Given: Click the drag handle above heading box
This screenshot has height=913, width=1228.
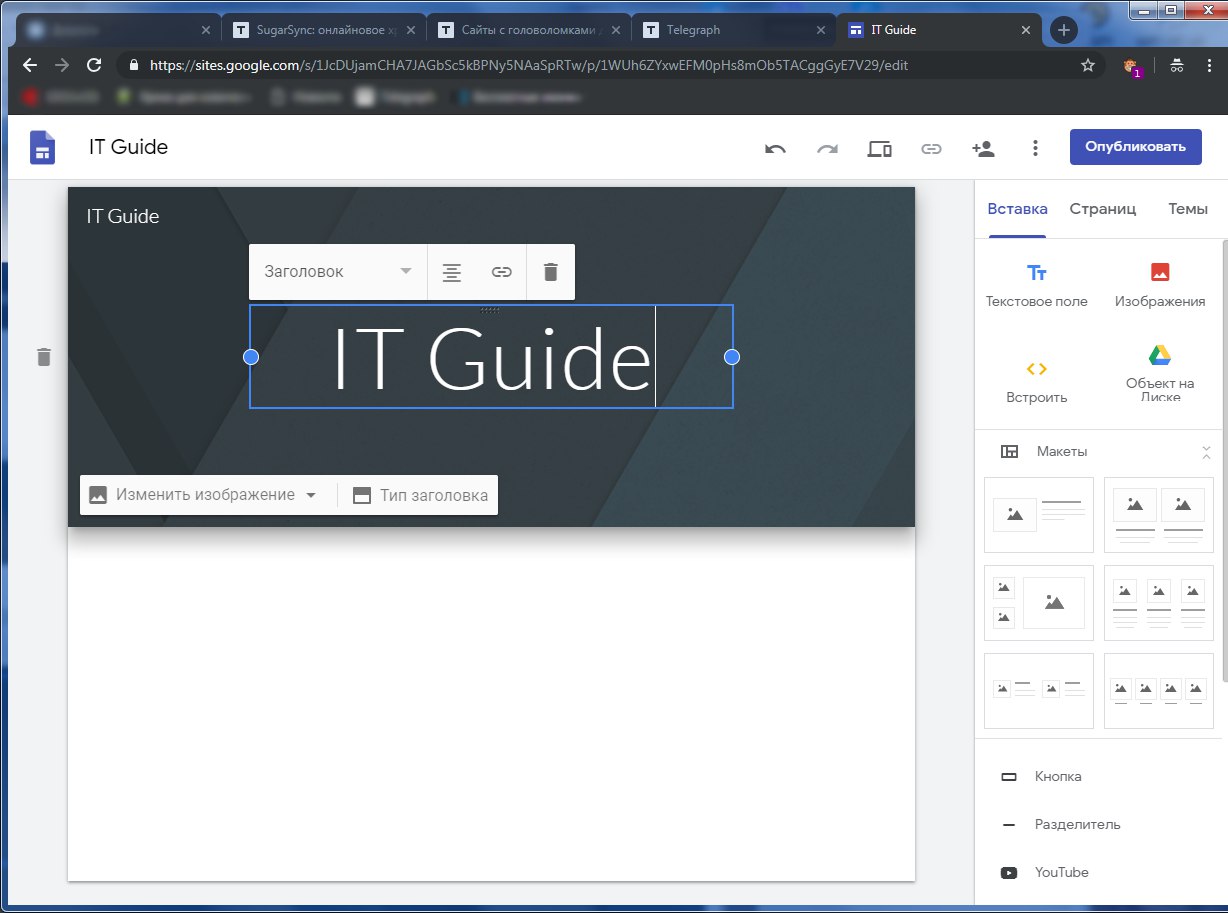Looking at the screenshot, I should pos(490,309).
